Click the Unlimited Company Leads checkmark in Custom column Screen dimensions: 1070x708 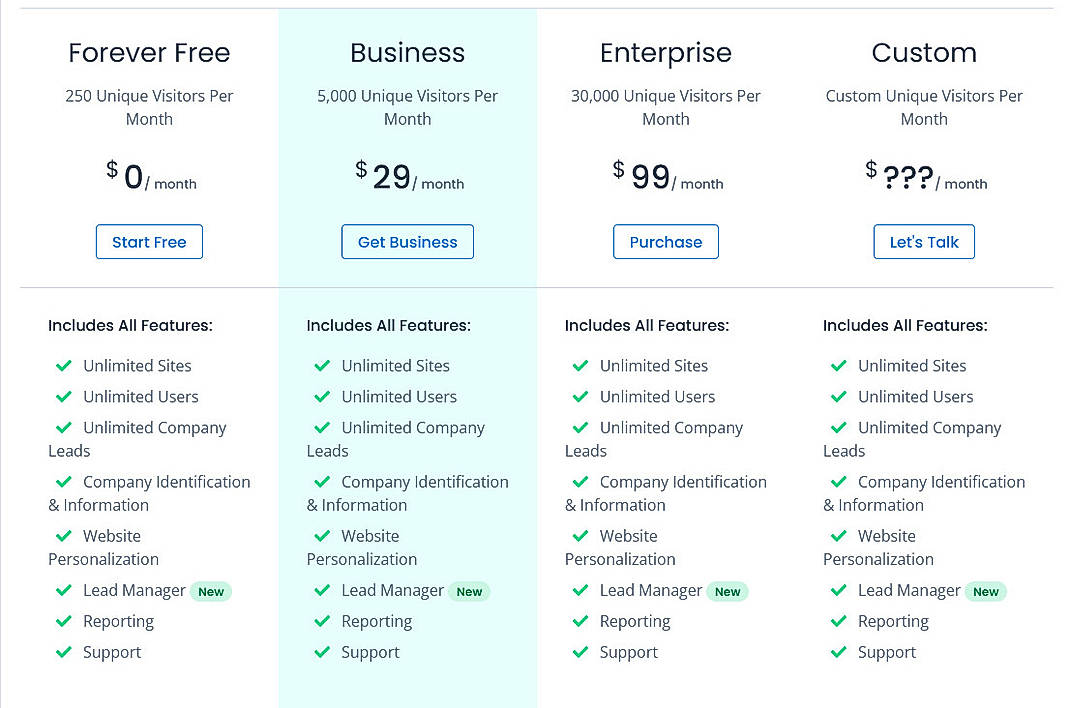coord(839,428)
